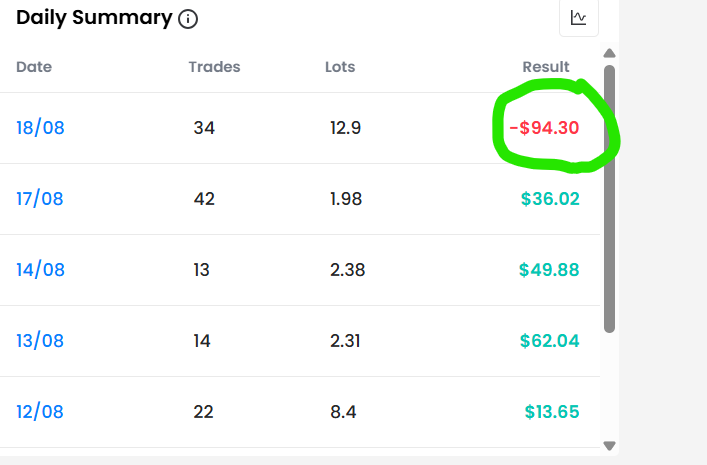707x465 pixels.
Task: Click the Date column header
Action: (34, 67)
